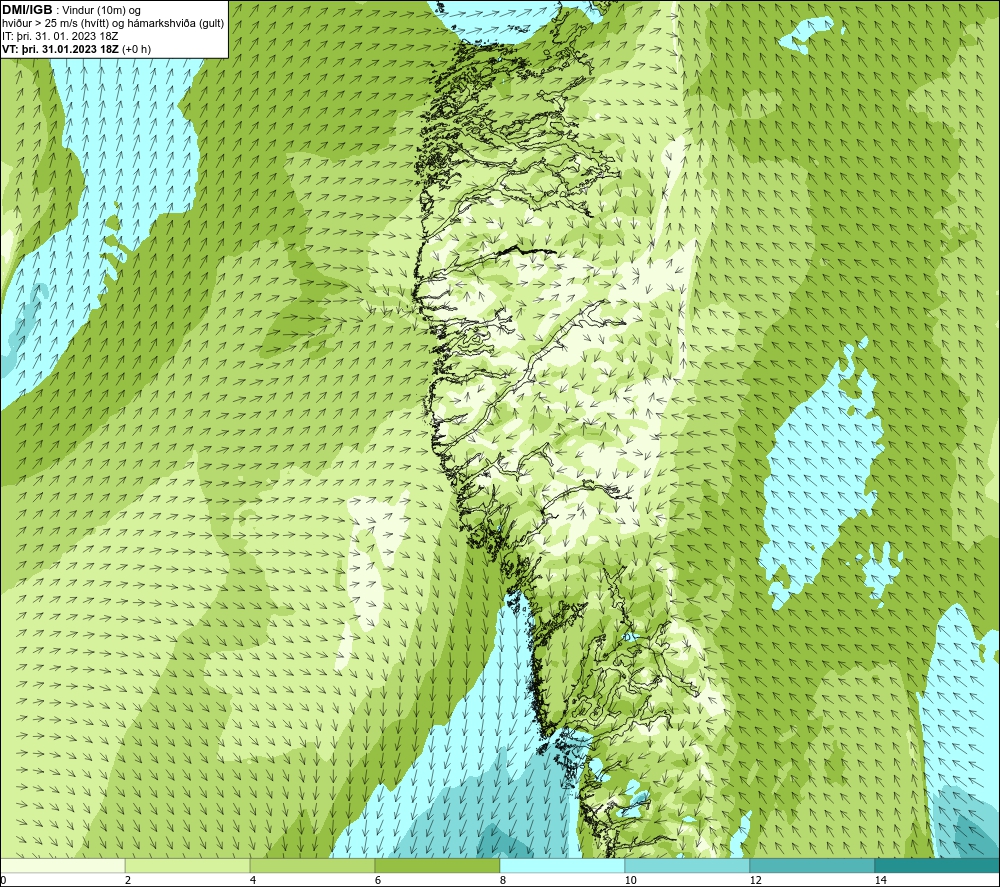The height and width of the screenshot is (887, 1000).
Task: Click the 0–2 m/s palest legend color segment
Action: (x=62, y=865)
